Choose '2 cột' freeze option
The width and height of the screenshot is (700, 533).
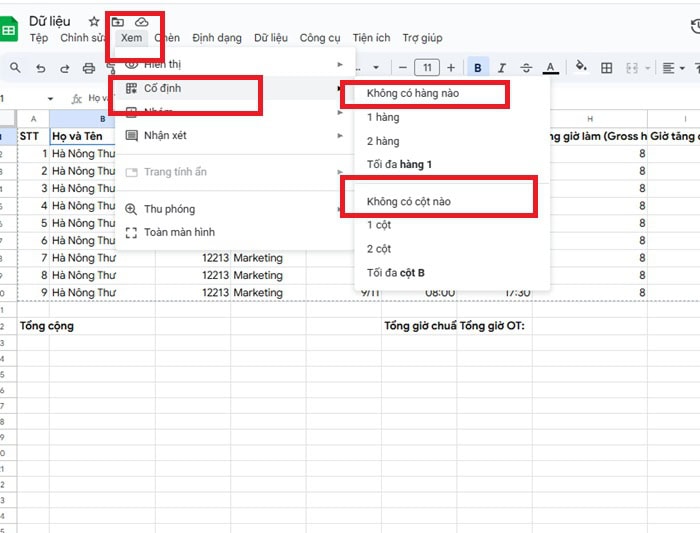pos(379,248)
